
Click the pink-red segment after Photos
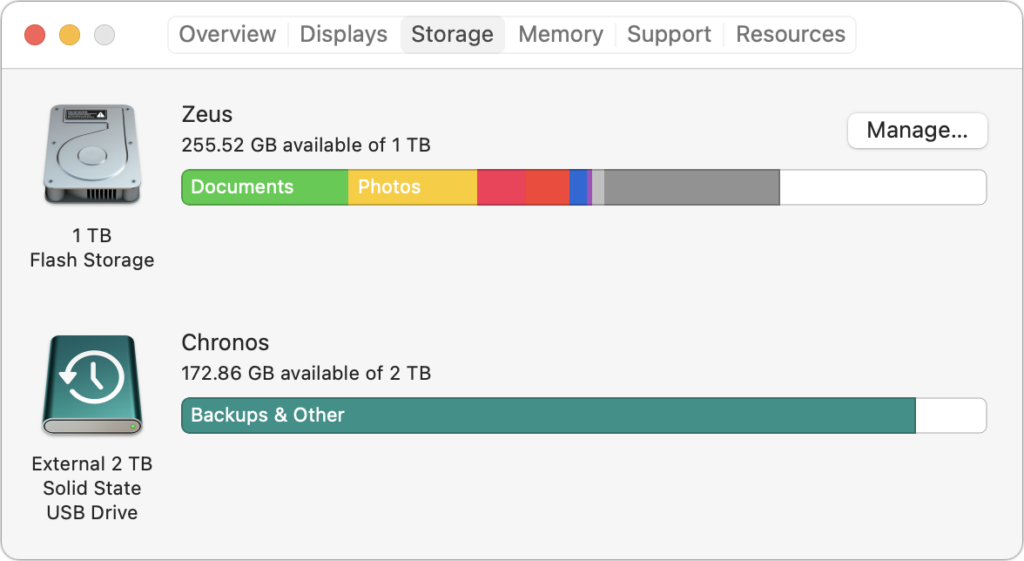coord(501,187)
